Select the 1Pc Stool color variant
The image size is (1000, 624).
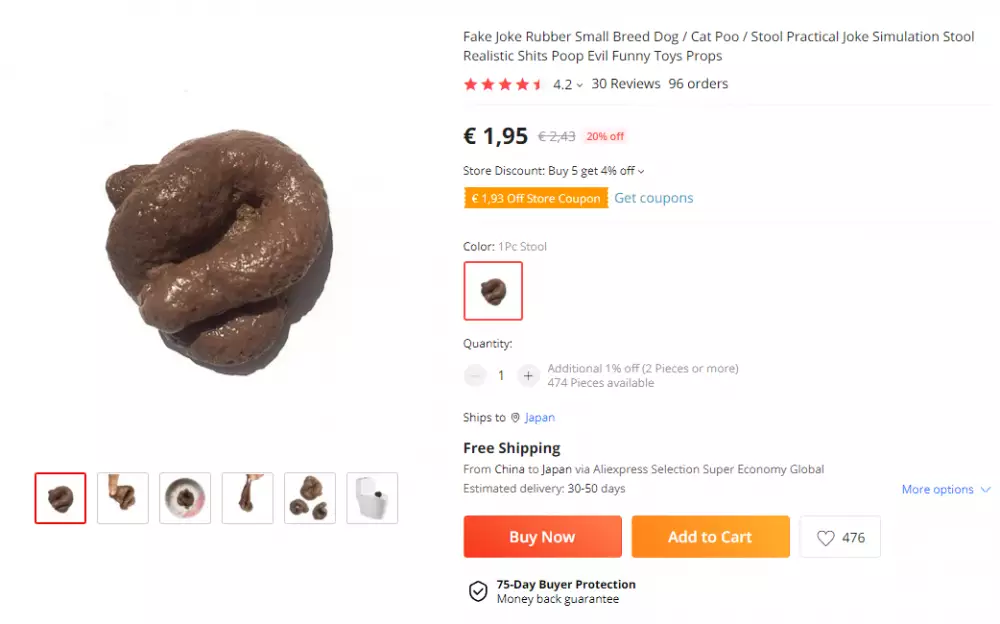coord(492,291)
